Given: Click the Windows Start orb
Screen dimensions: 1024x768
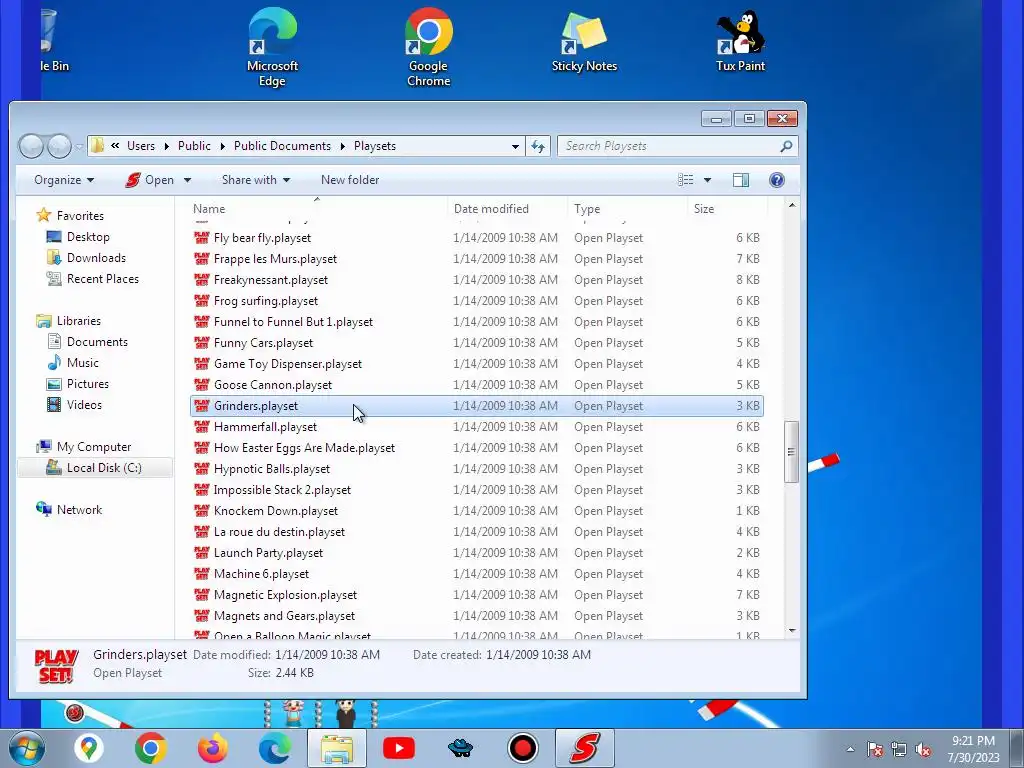Looking at the screenshot, I should point(26,748).
